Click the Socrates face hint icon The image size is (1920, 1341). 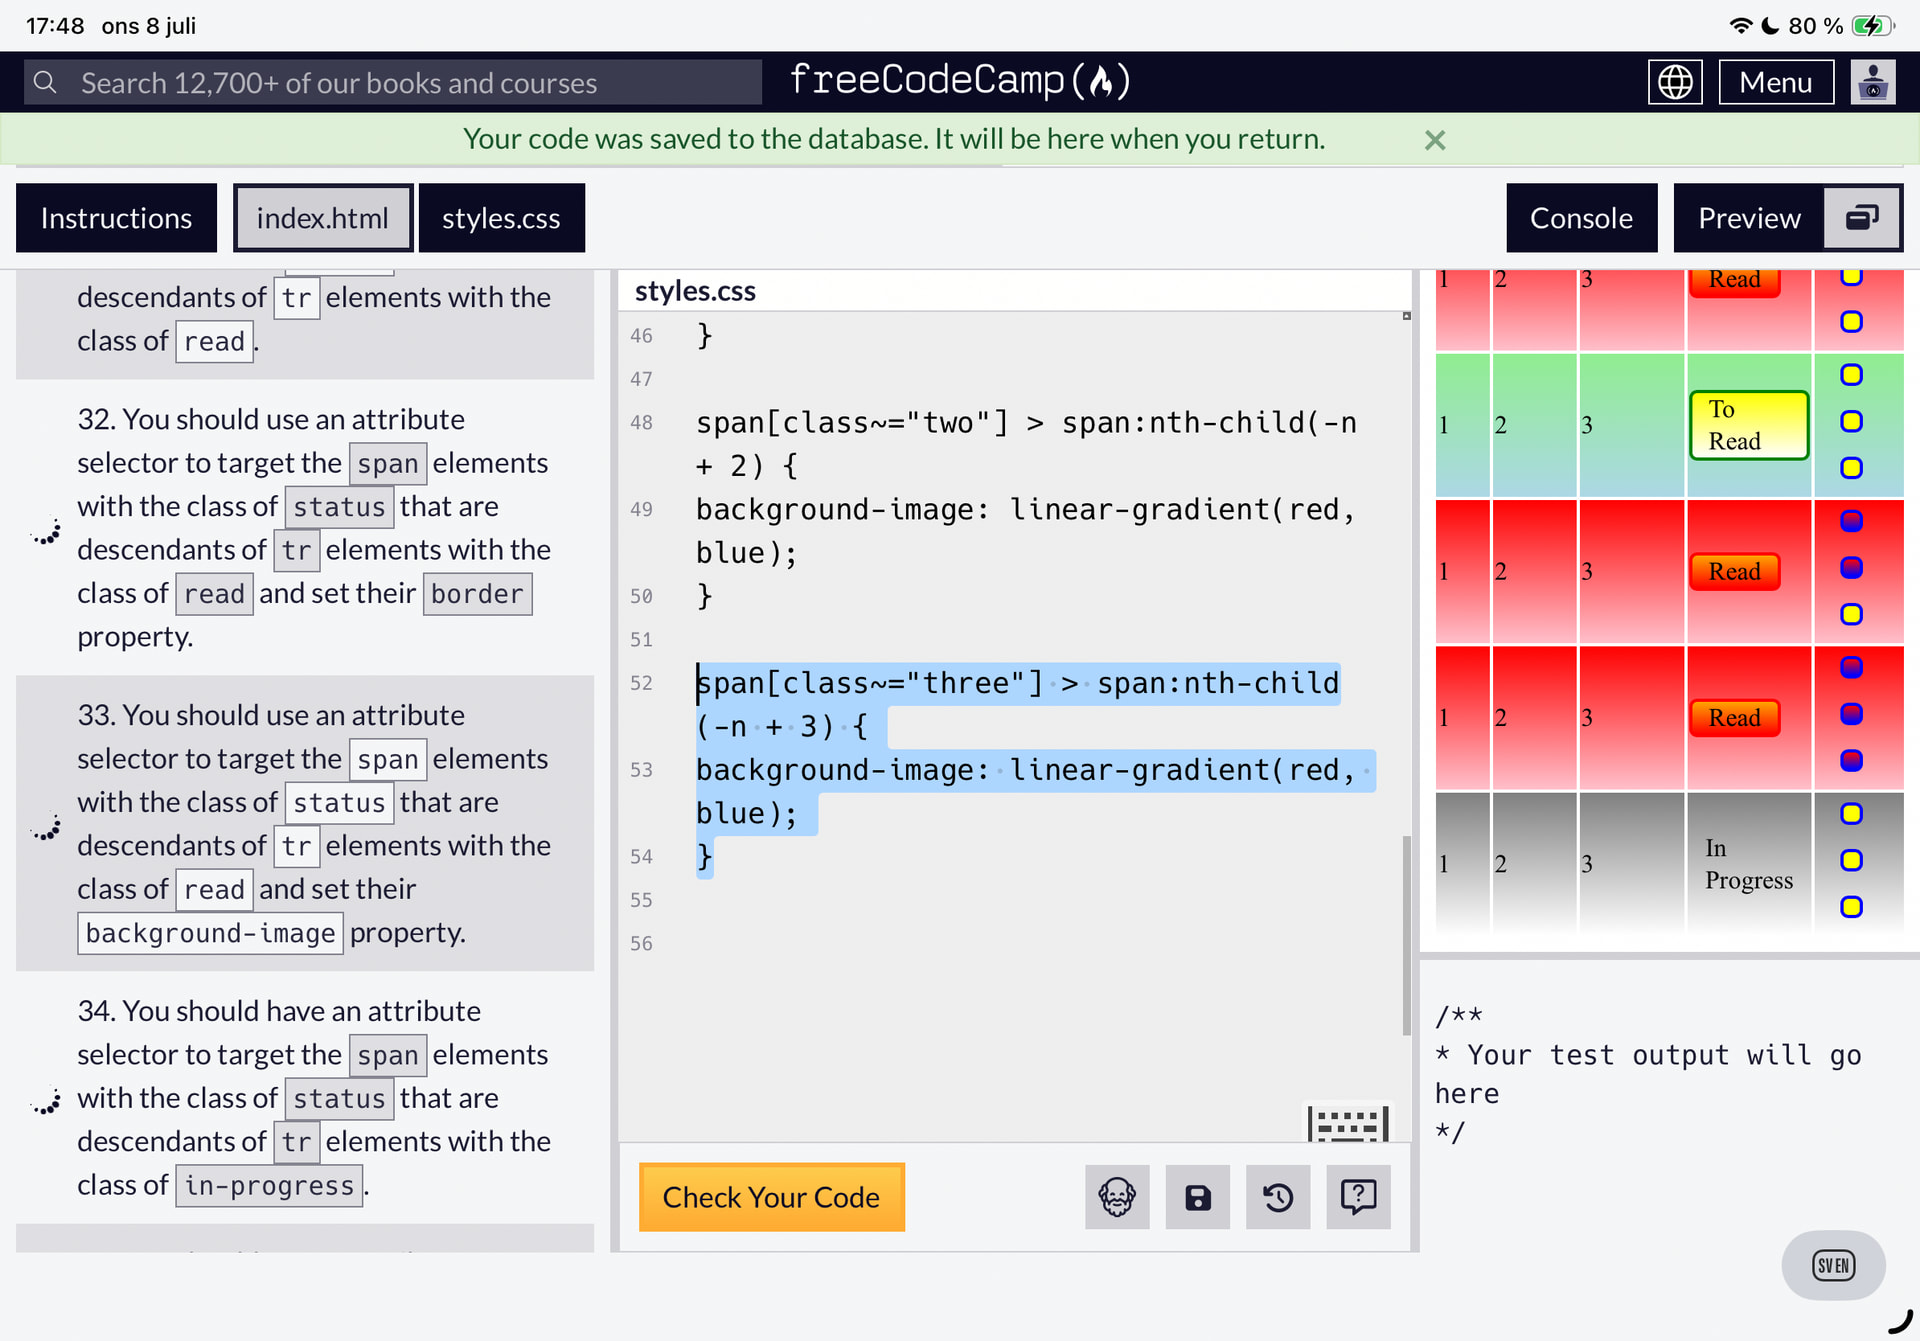point(1117,1197)
